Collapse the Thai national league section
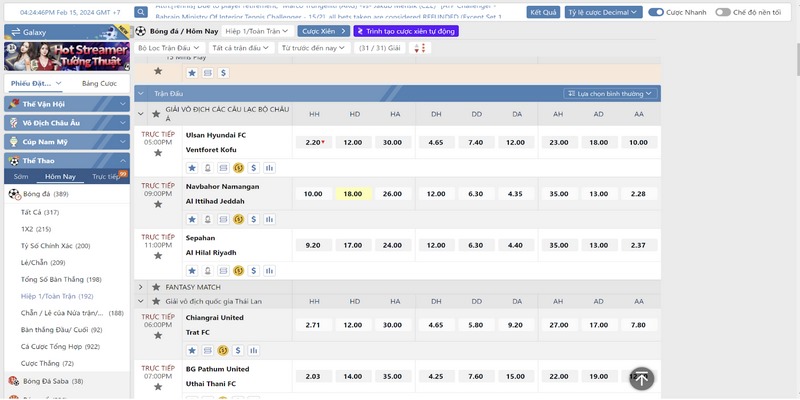This screenshot has width=800, height=400. click(x=141, y=302)
